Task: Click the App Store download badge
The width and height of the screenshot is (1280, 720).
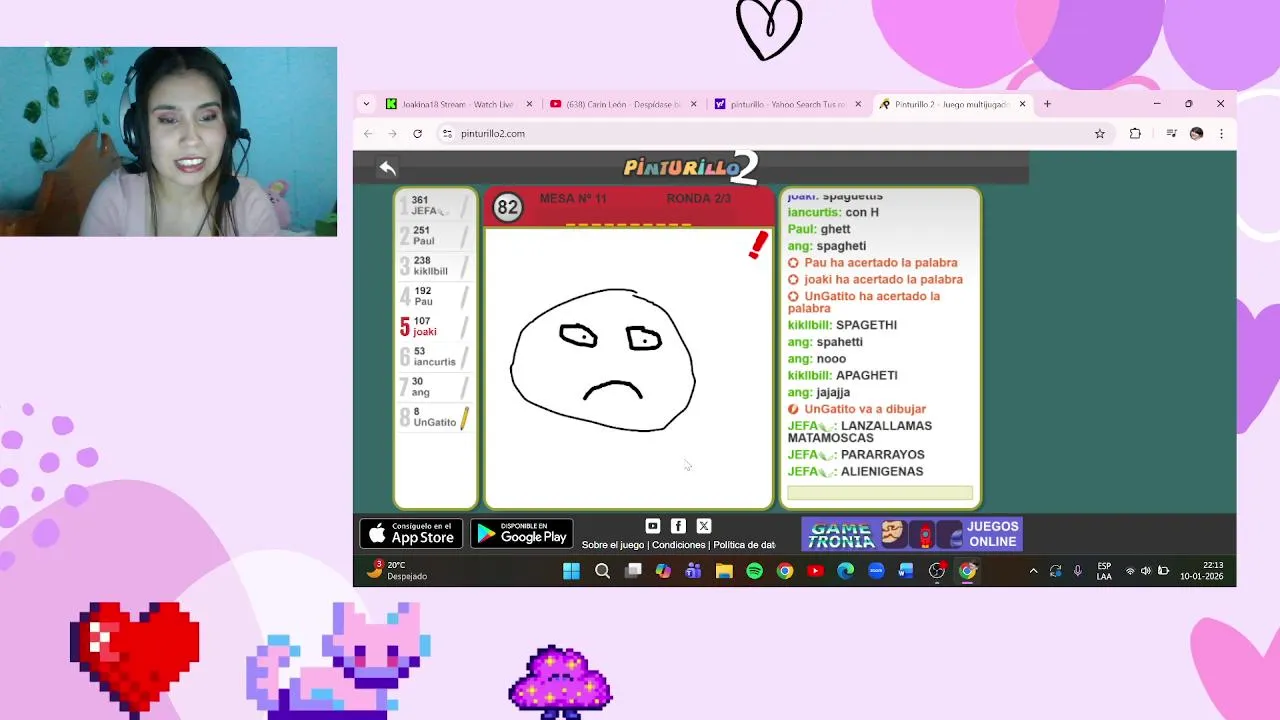Action: [411, 534]
